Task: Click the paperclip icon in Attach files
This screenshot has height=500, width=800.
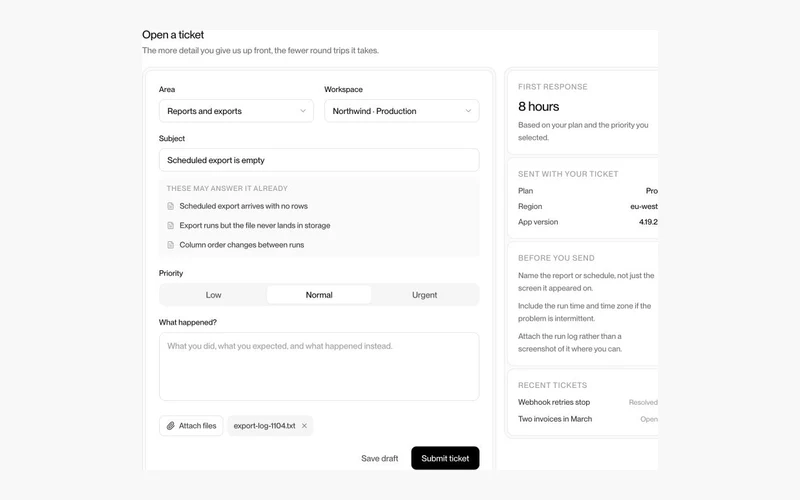Action: 171,426
